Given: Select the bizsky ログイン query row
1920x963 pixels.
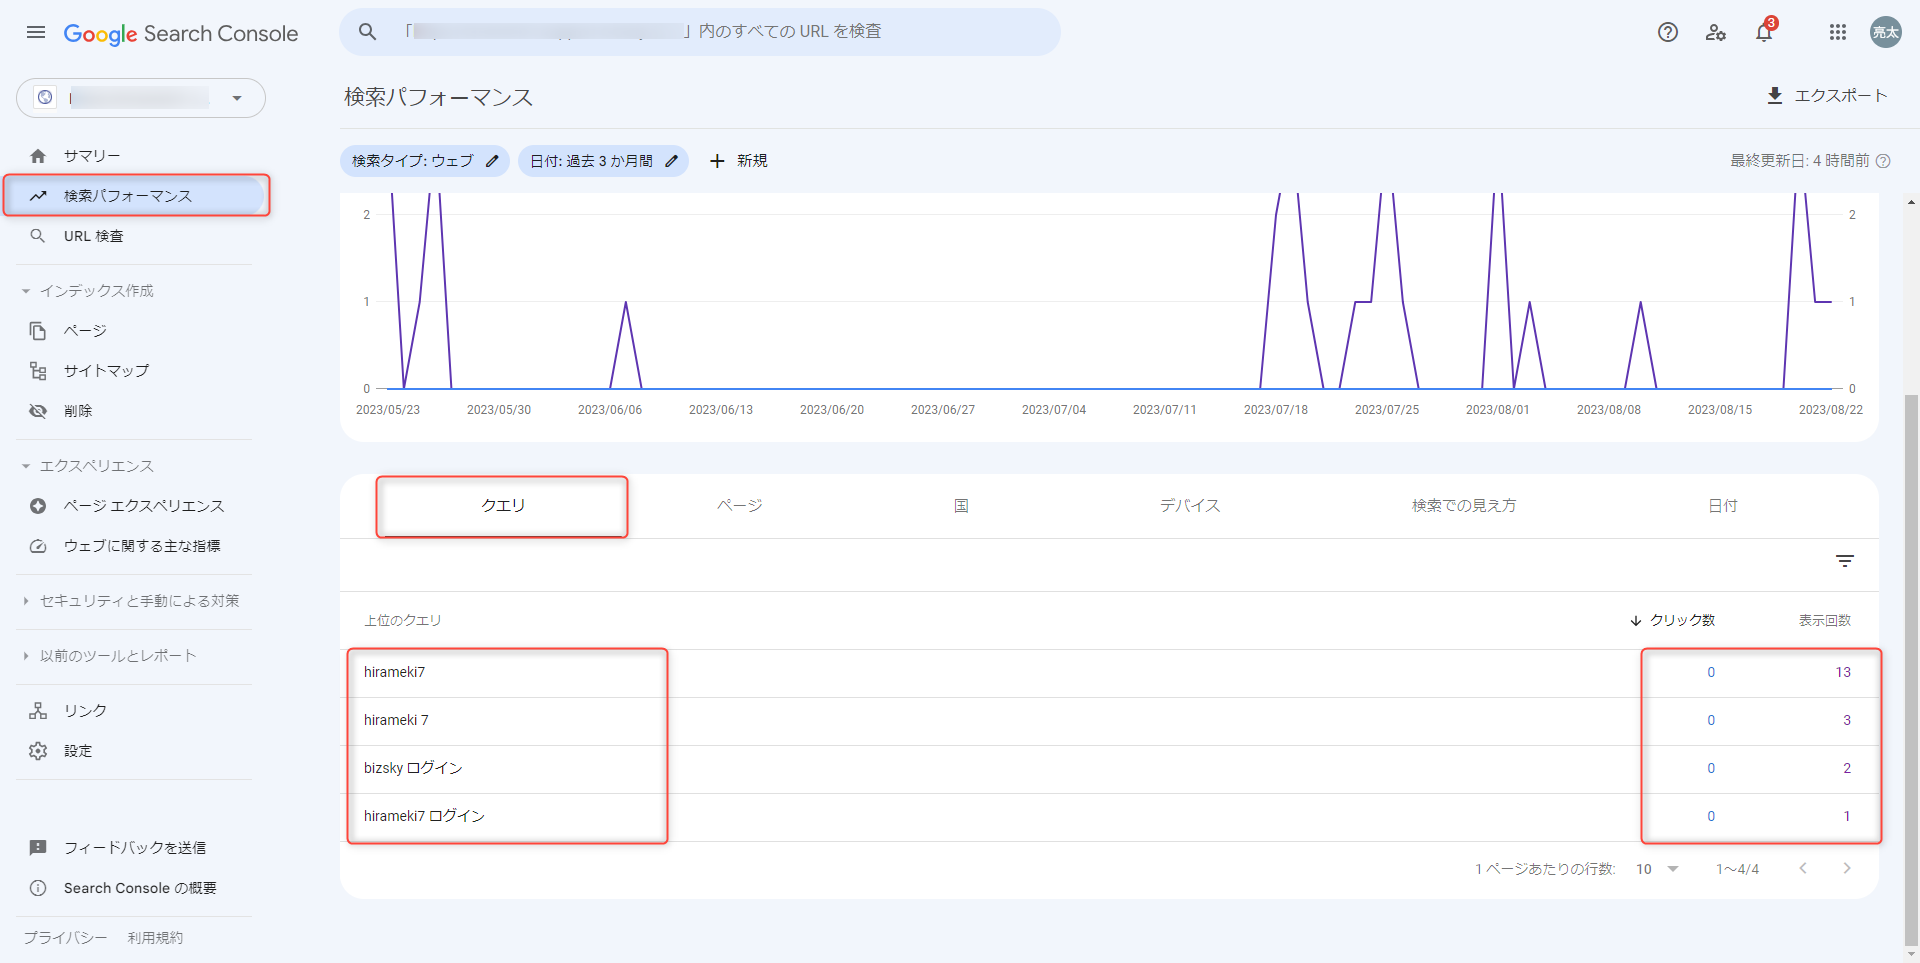Looking at the screenshot, I should click(x=1109, y=769).
